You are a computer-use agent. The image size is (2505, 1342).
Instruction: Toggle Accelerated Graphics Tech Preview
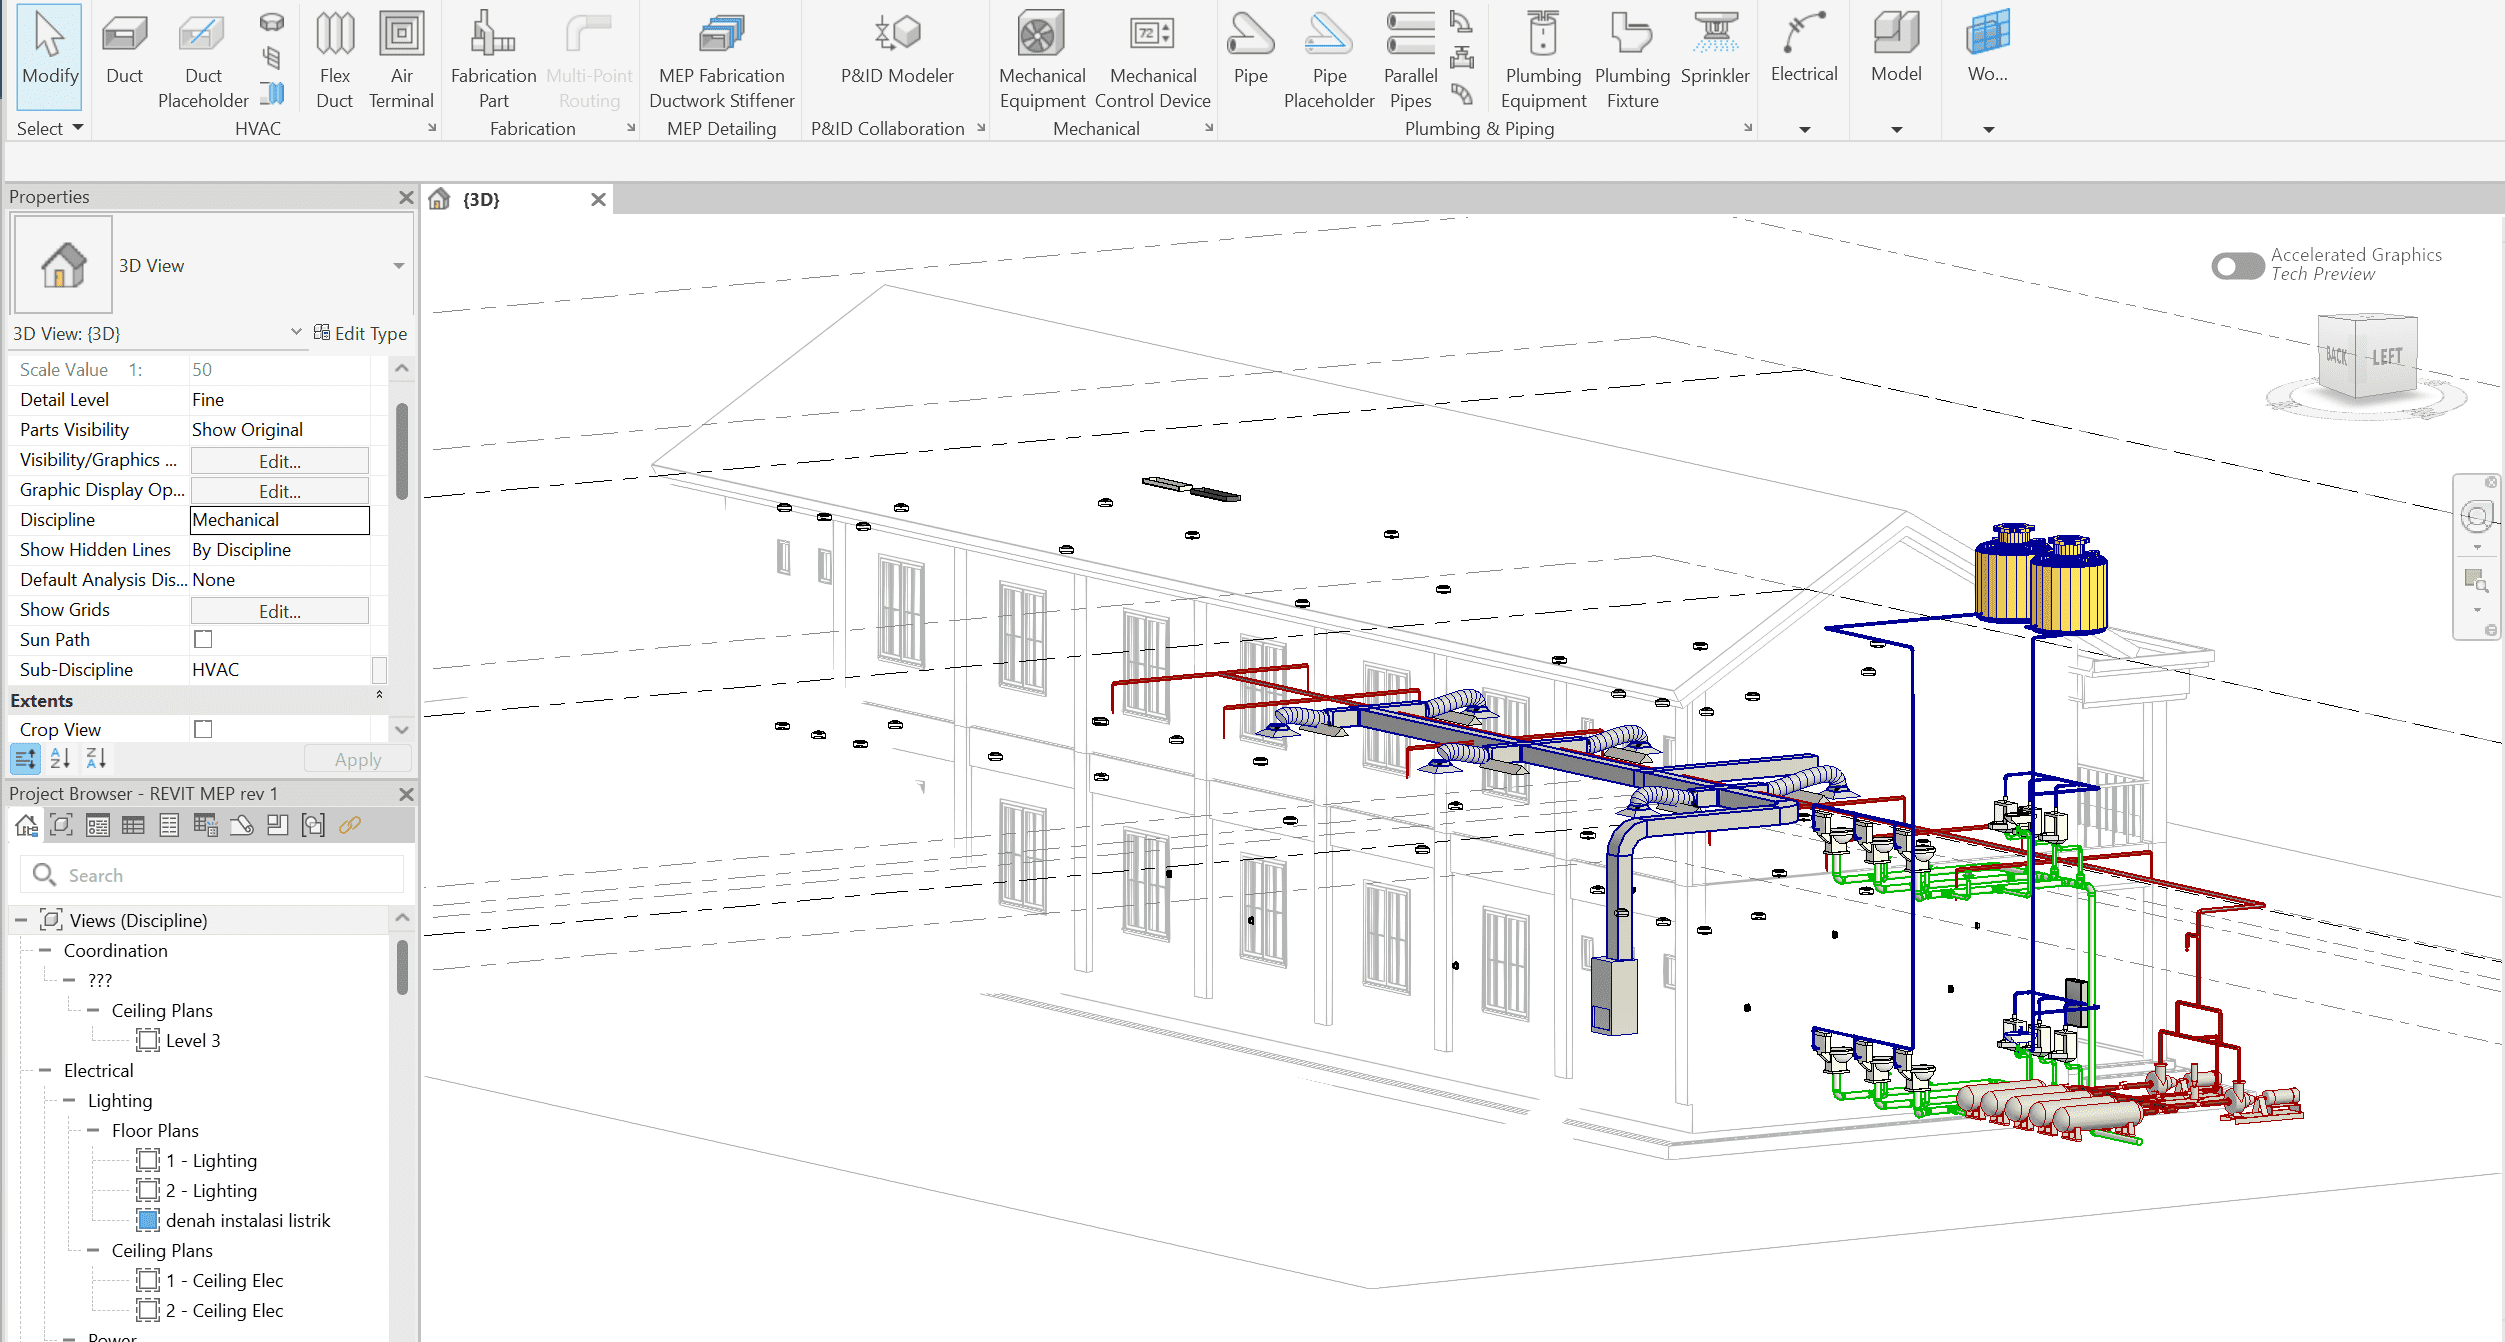[x=2237, y=266]
